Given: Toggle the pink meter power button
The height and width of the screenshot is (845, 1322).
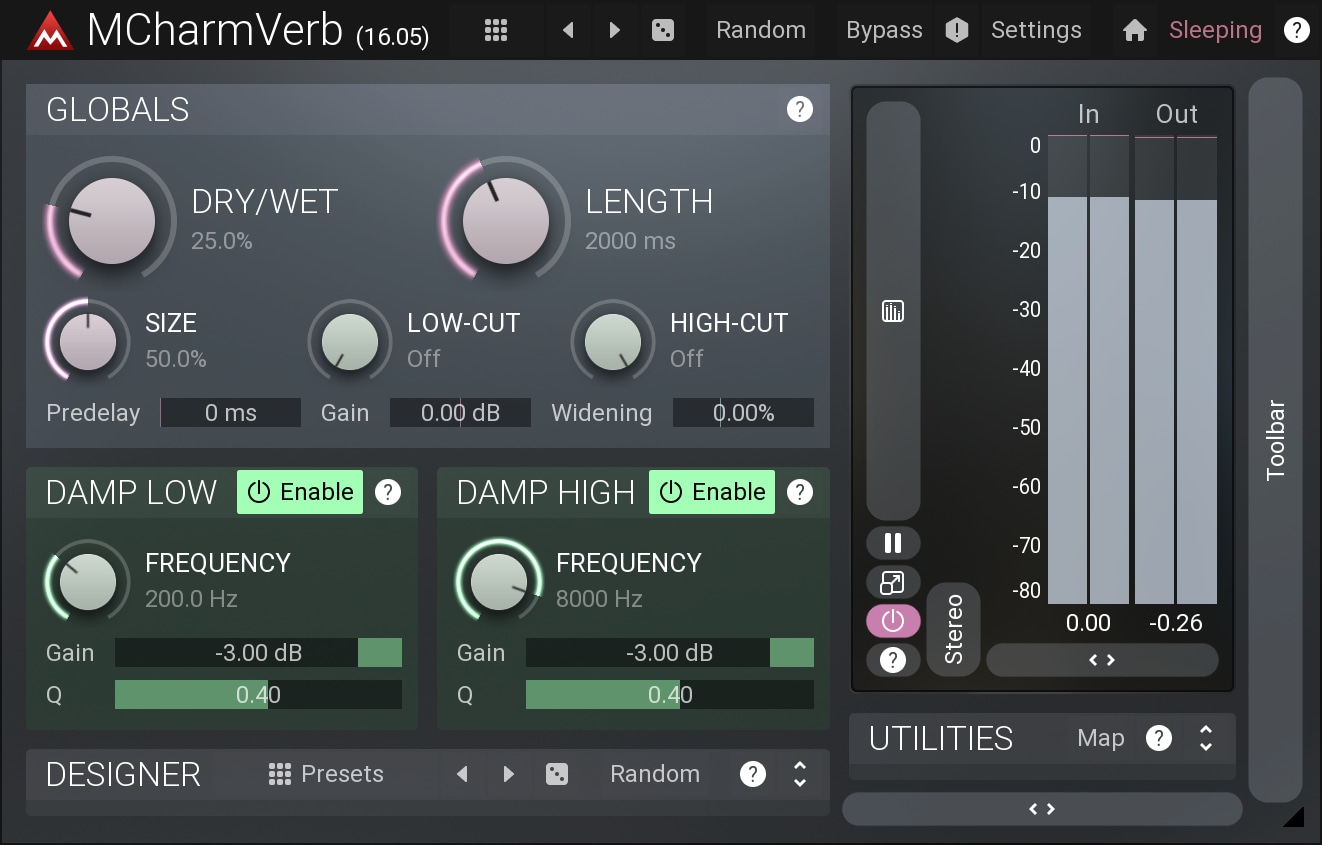Looking at the screenshot, I should click(893, 621).
